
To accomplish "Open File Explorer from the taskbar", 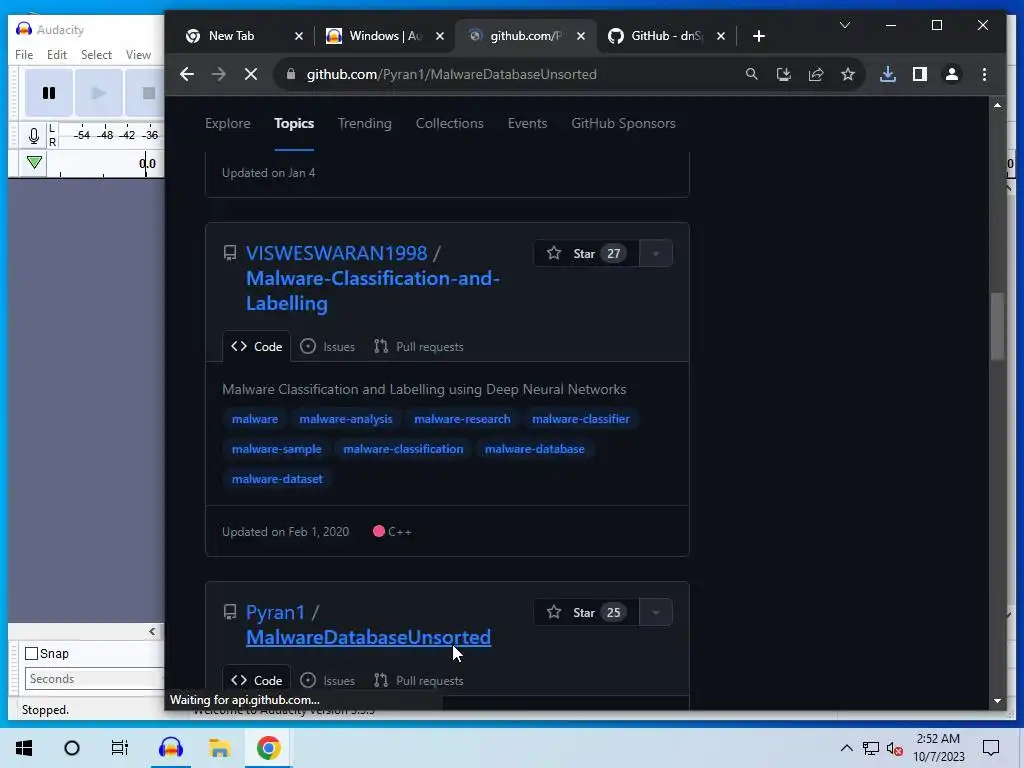I will [219, 748].
